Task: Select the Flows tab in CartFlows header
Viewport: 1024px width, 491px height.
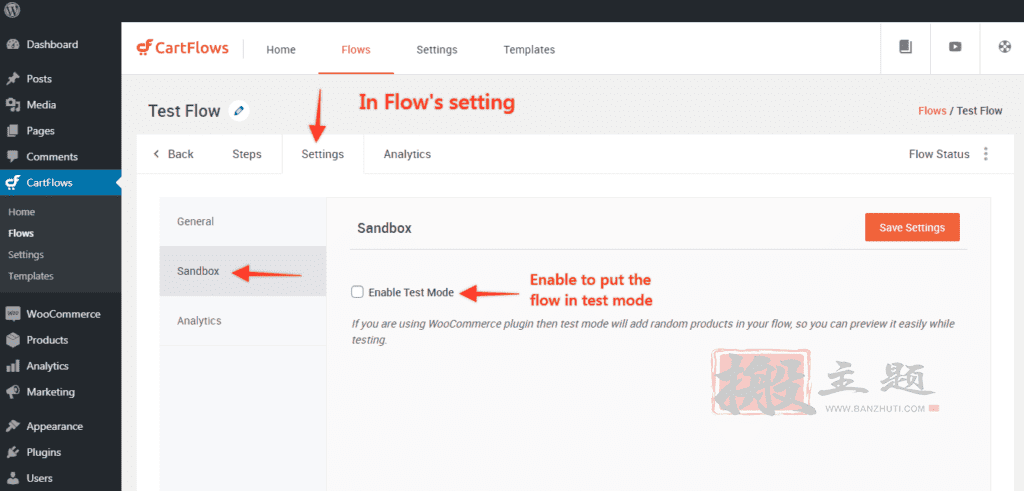Action: point(356,50)
